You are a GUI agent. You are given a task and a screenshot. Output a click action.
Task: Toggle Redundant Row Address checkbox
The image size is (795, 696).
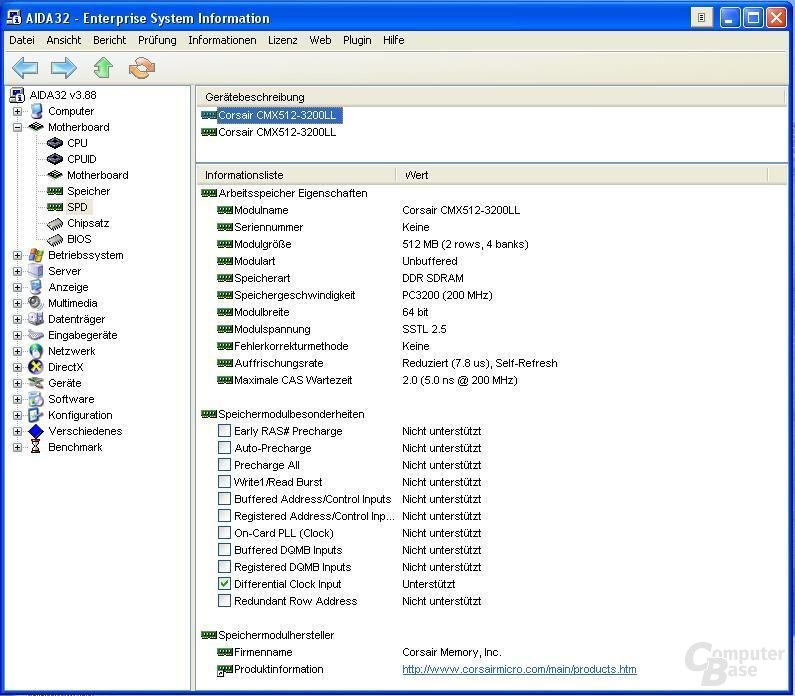224,601
